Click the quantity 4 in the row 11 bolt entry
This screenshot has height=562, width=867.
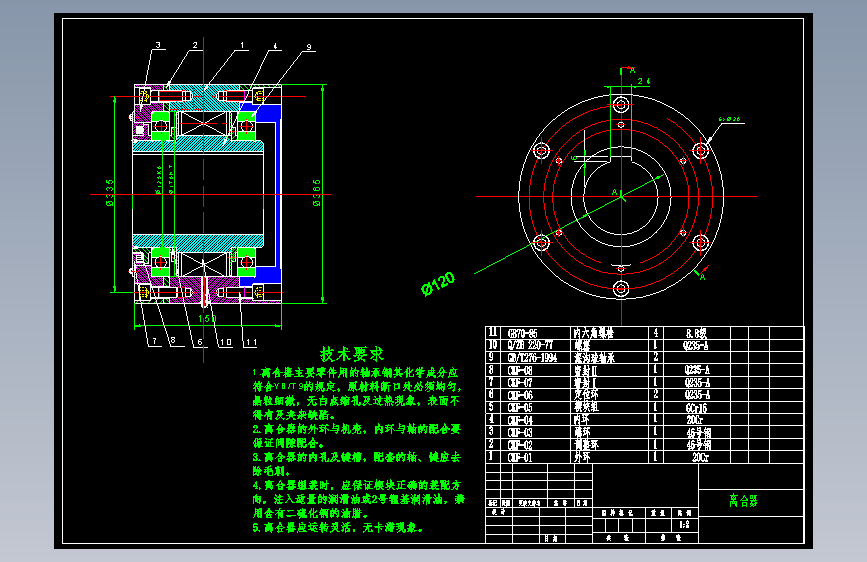656,333
